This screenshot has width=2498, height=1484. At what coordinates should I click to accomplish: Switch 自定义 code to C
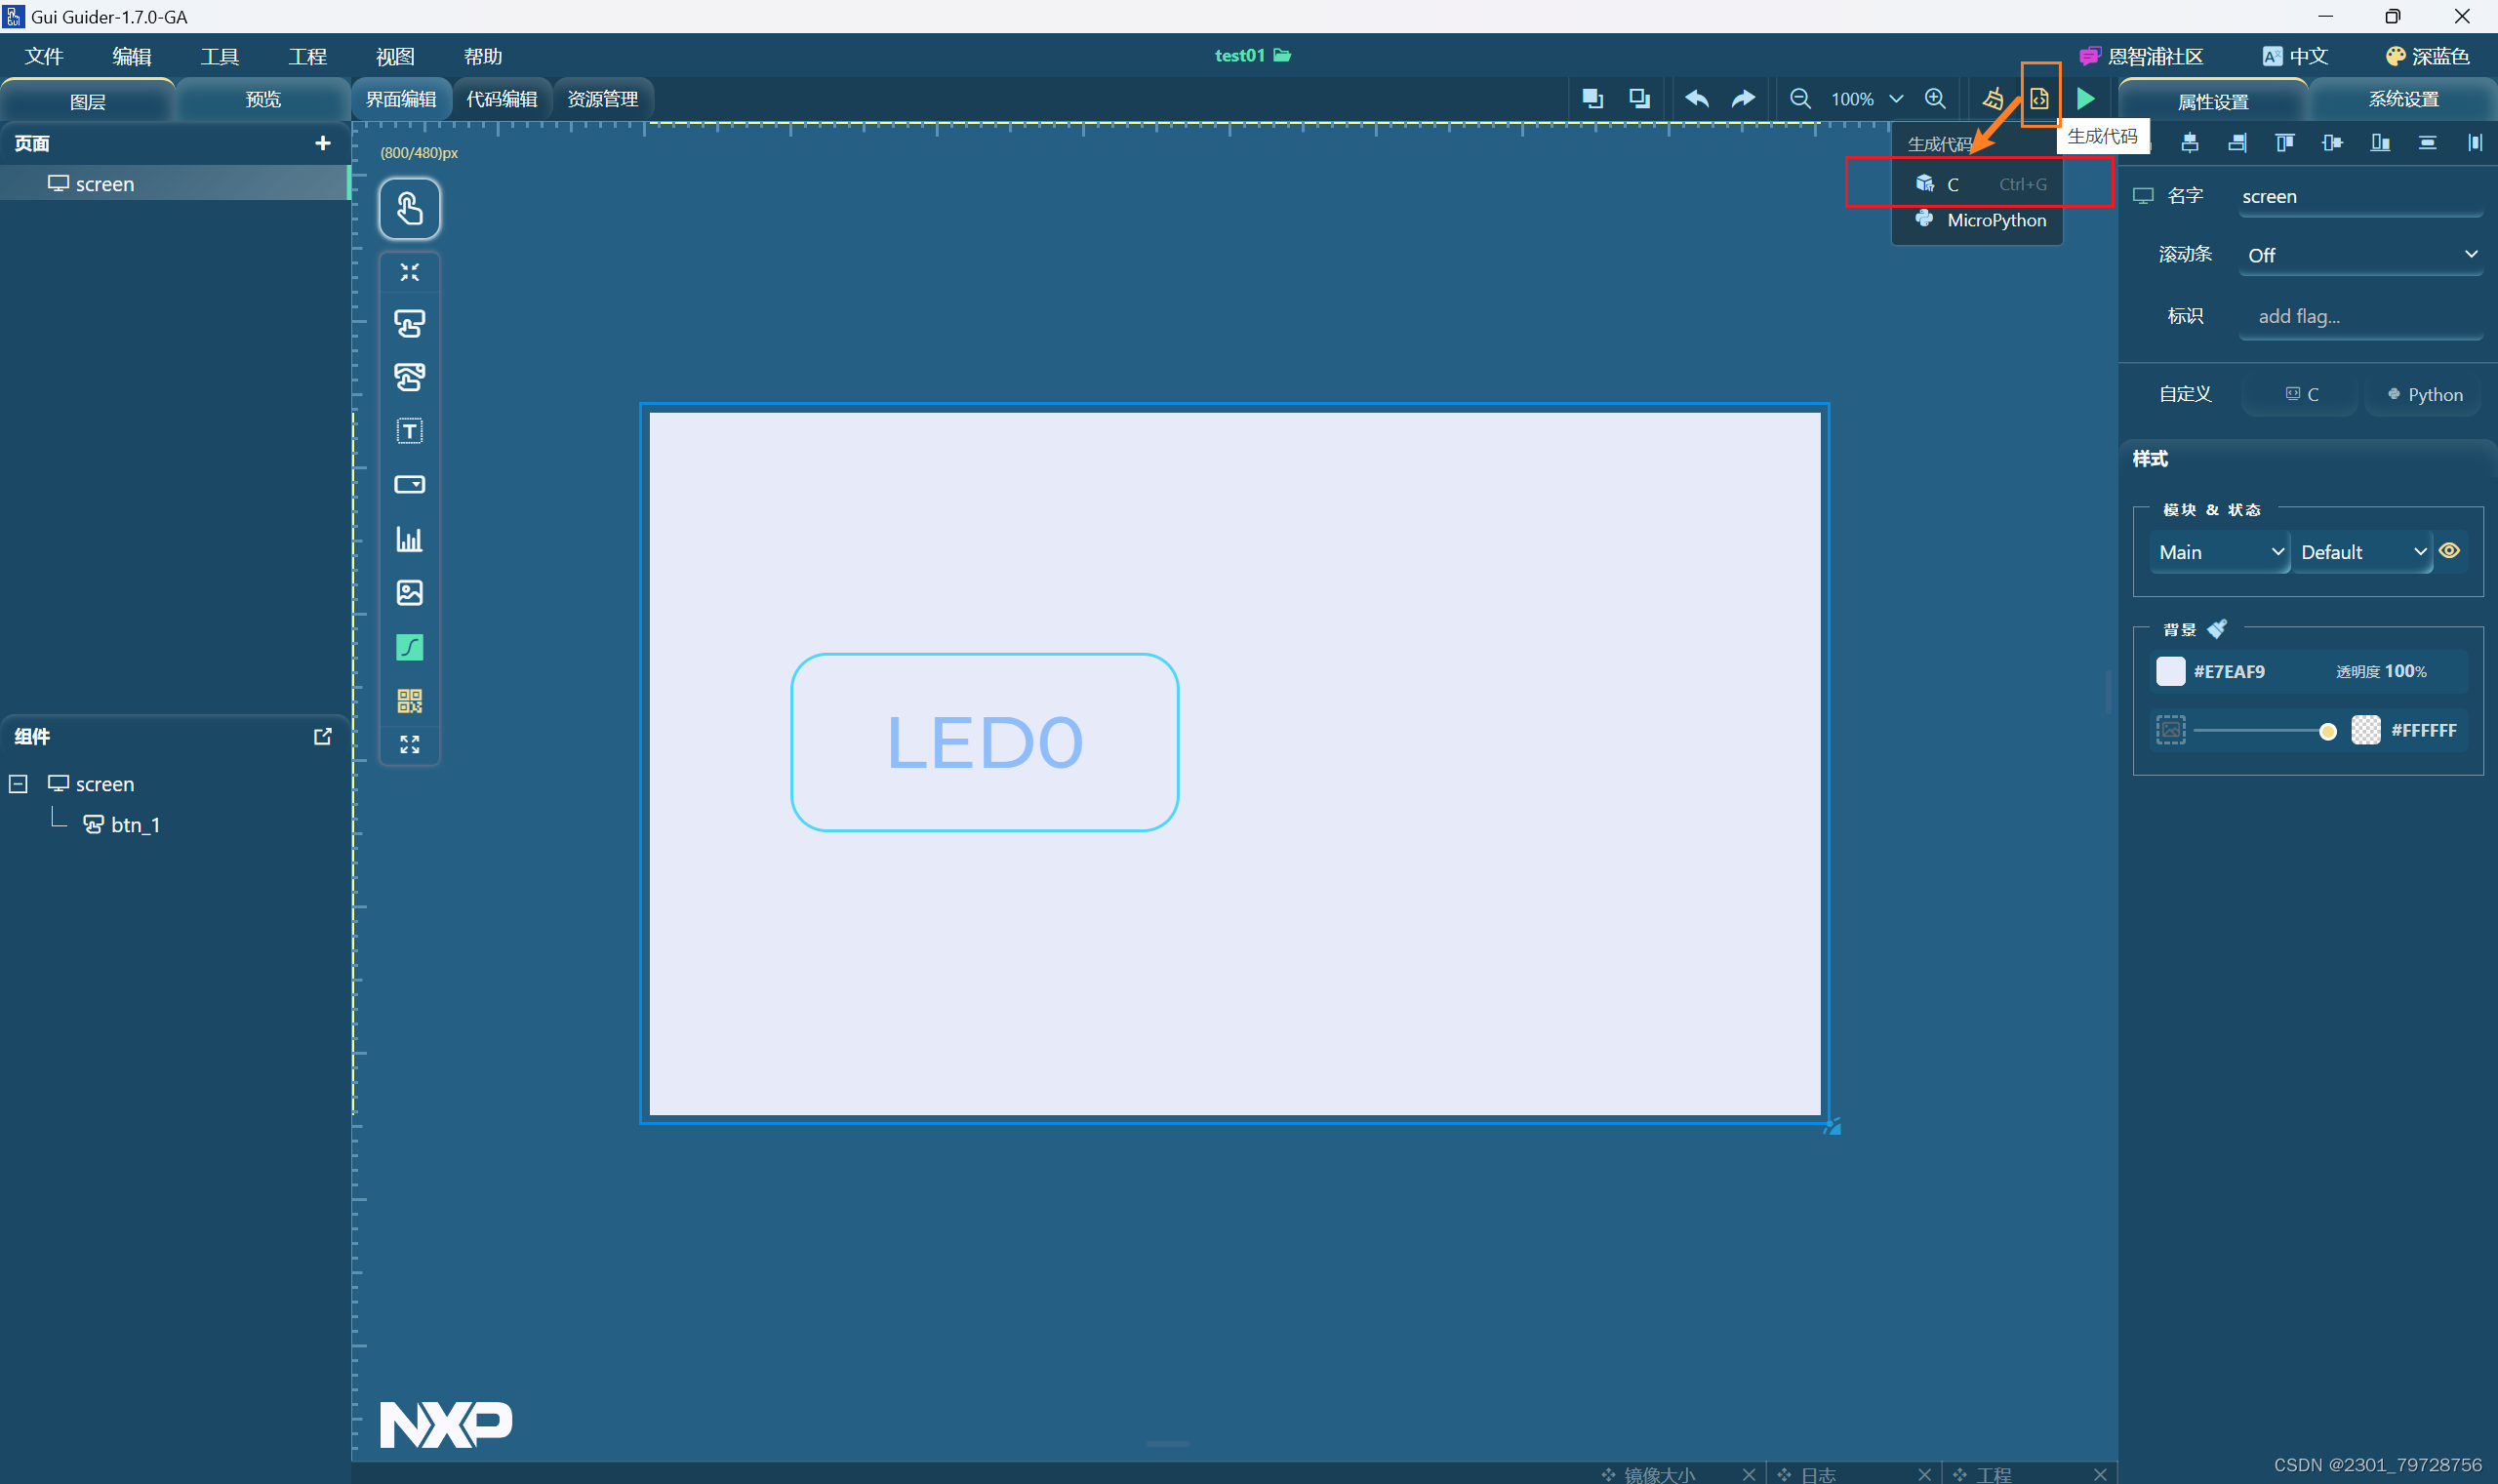[x=2299, y=394]
